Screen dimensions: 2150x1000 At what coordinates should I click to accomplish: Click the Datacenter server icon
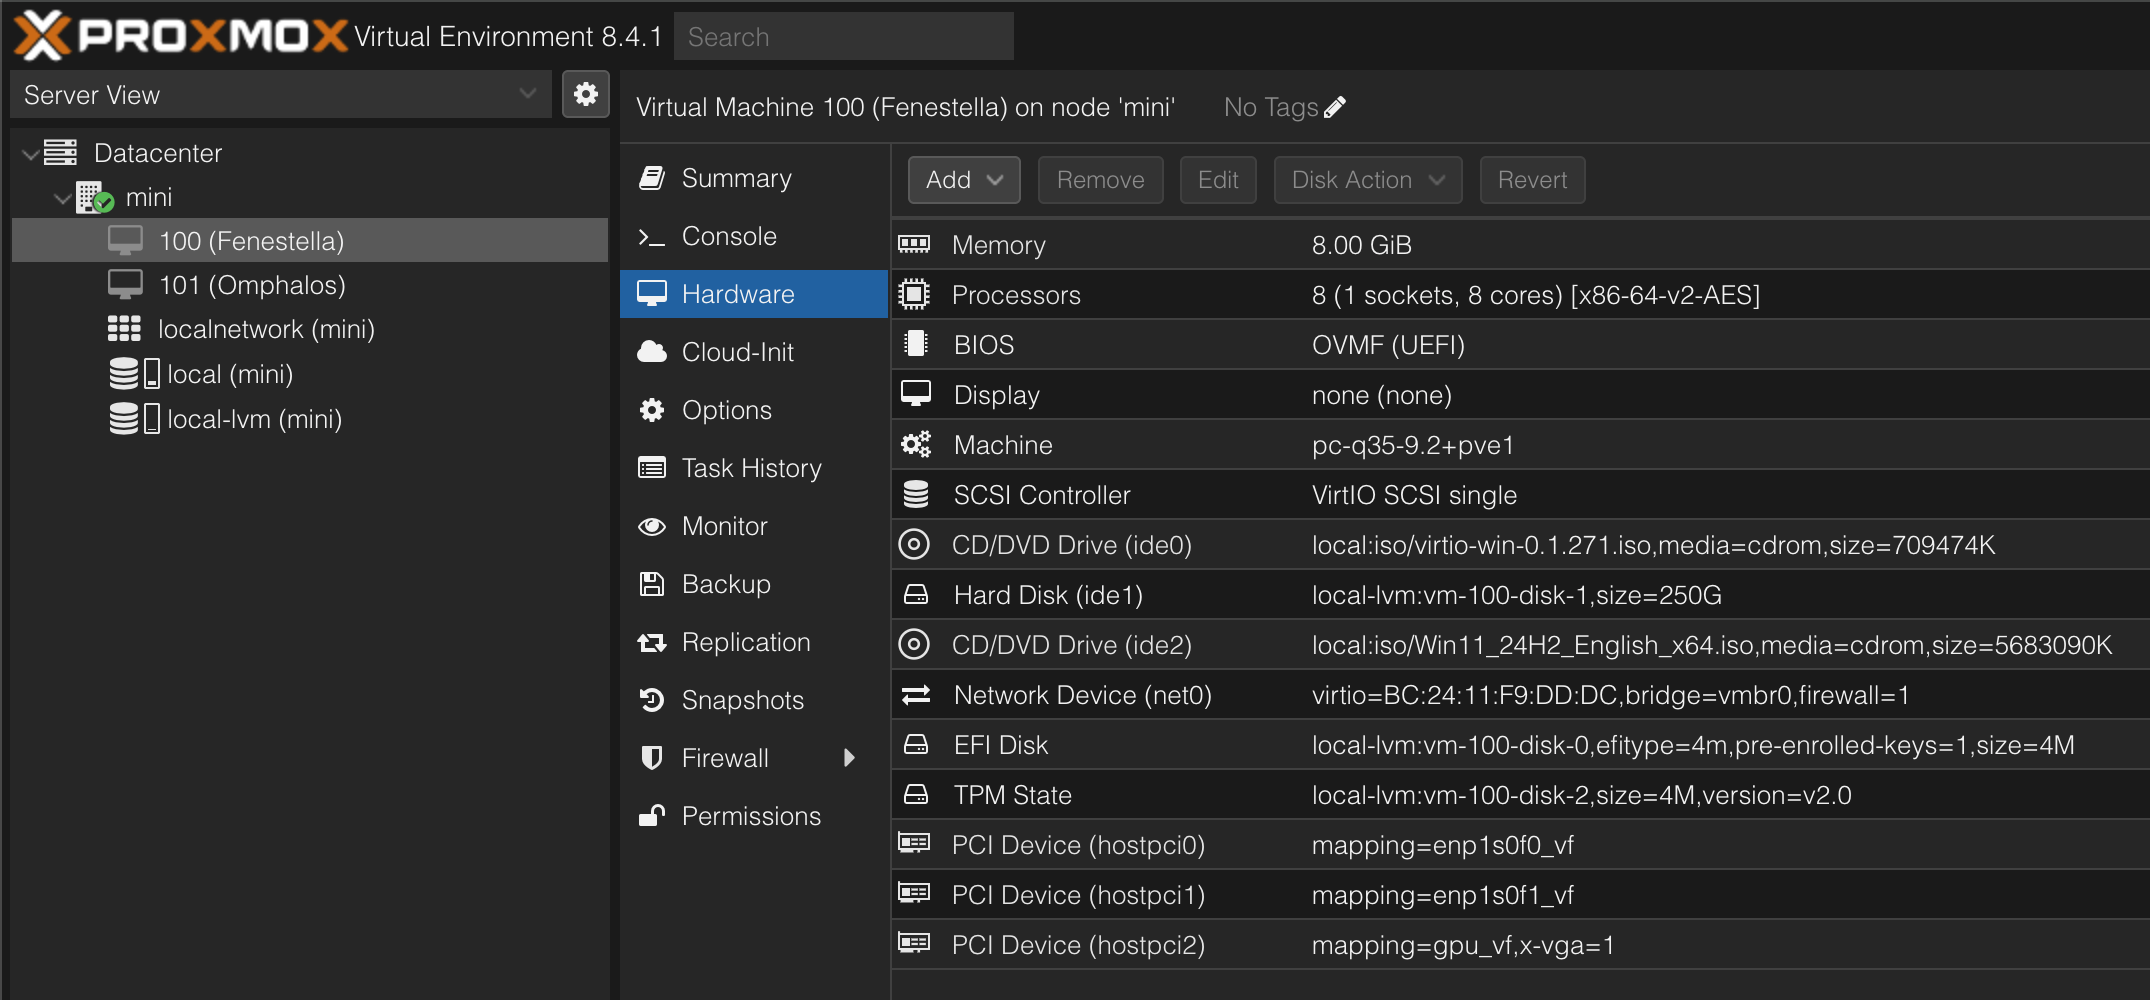(60, 153)
